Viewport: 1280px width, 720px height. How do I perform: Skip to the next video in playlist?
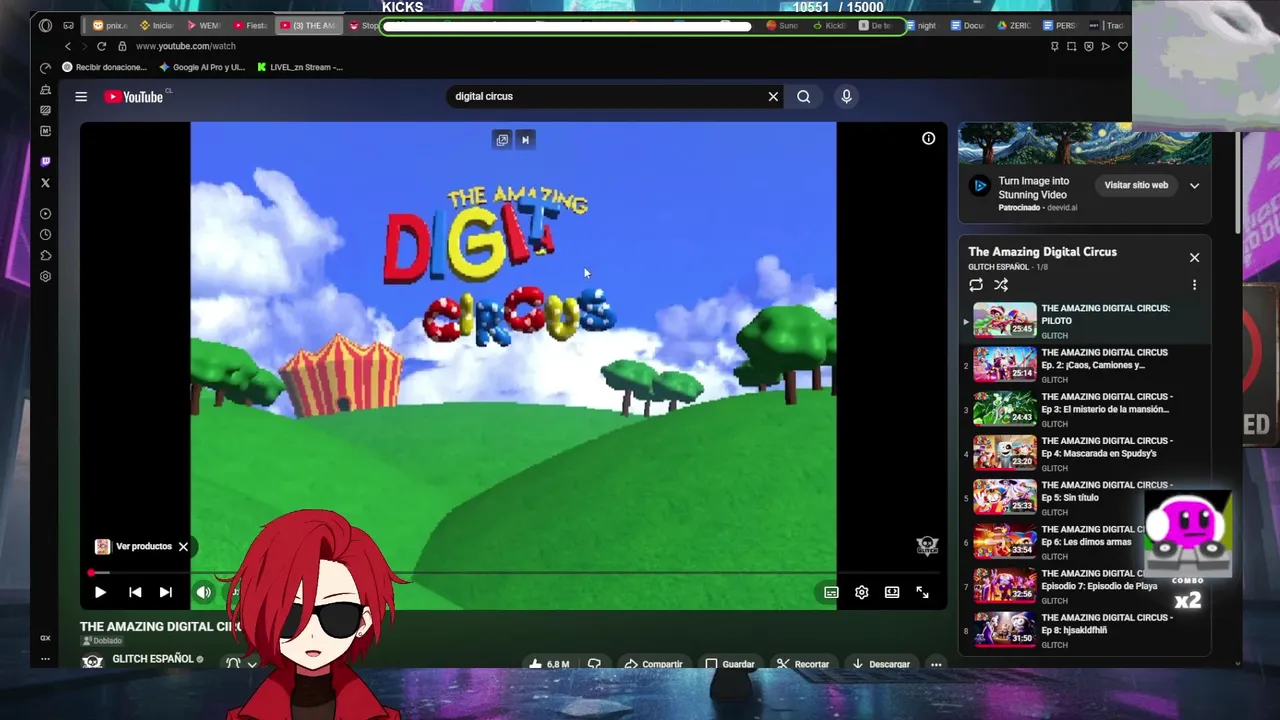[166, 593]
